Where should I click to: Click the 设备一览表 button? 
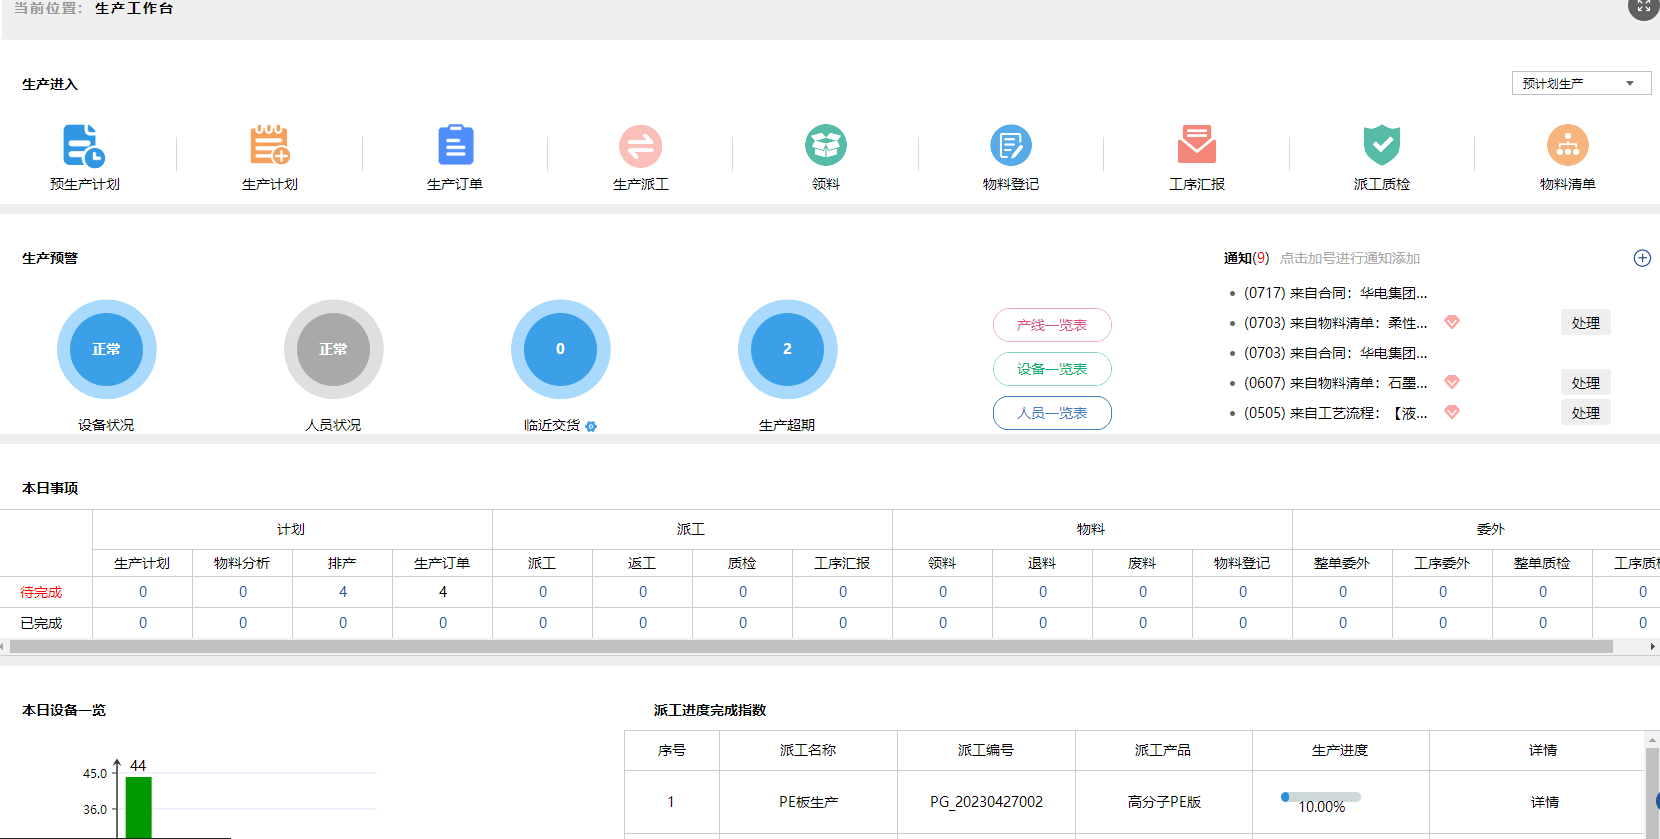(1052, 369)
